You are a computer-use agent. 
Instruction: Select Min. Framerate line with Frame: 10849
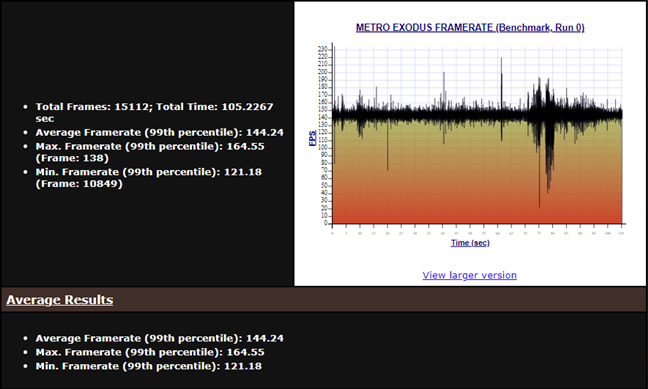pos(149,178)
